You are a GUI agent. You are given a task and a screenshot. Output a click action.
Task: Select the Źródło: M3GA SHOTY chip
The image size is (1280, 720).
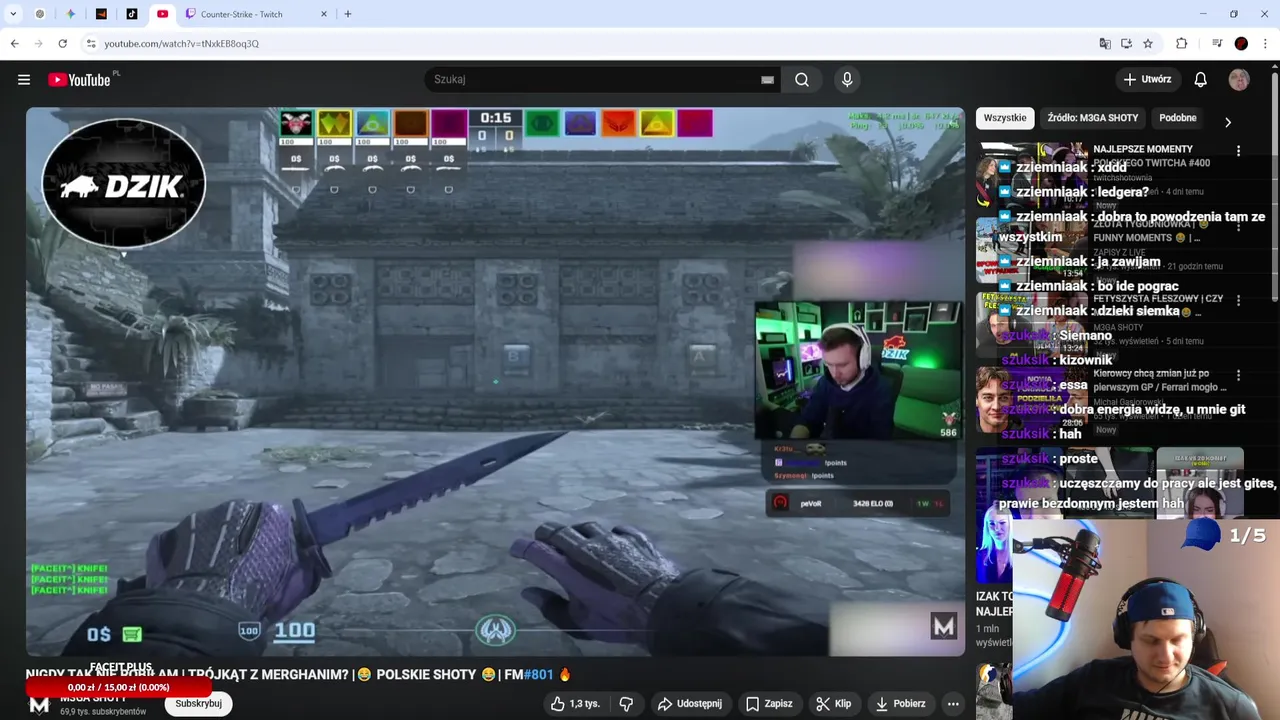pos(1093,118)
